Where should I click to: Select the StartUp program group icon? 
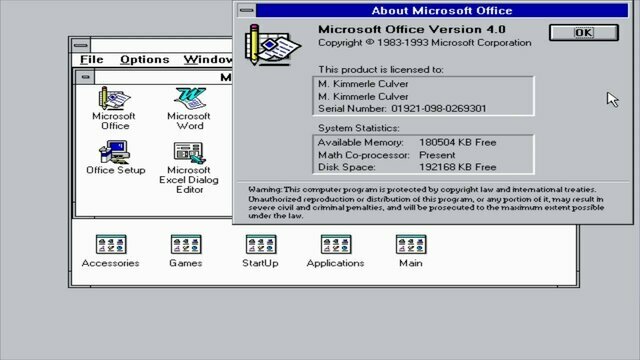[260, 251]
